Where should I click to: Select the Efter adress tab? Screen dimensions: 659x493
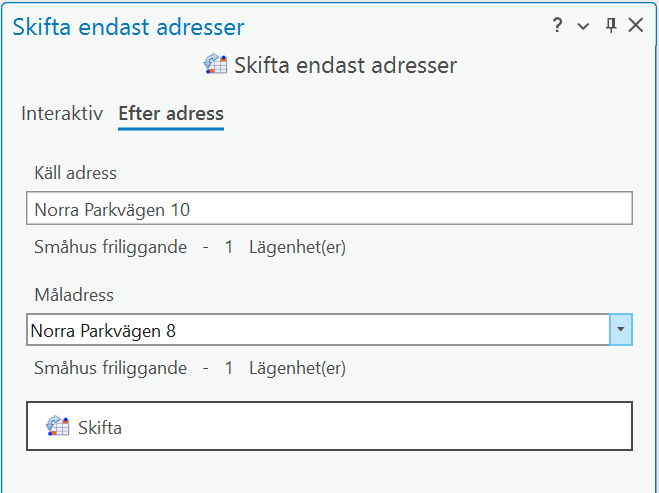(171, 113)
